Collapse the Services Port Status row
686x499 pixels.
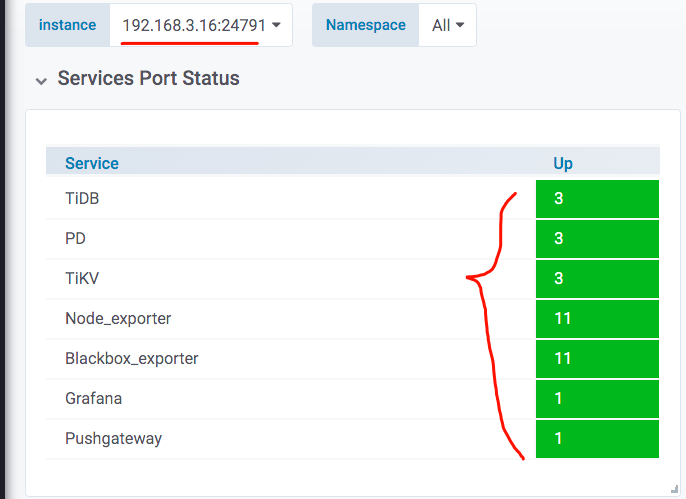41,80
